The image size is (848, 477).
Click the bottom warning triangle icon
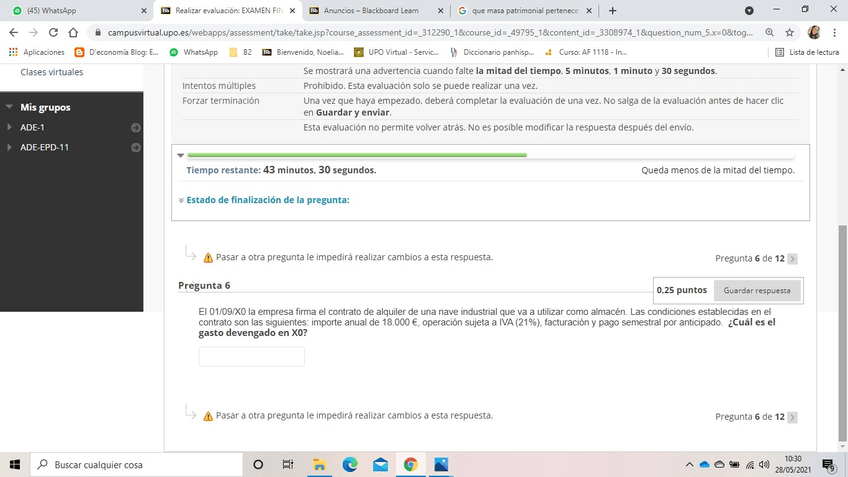[x=208, y=416]
